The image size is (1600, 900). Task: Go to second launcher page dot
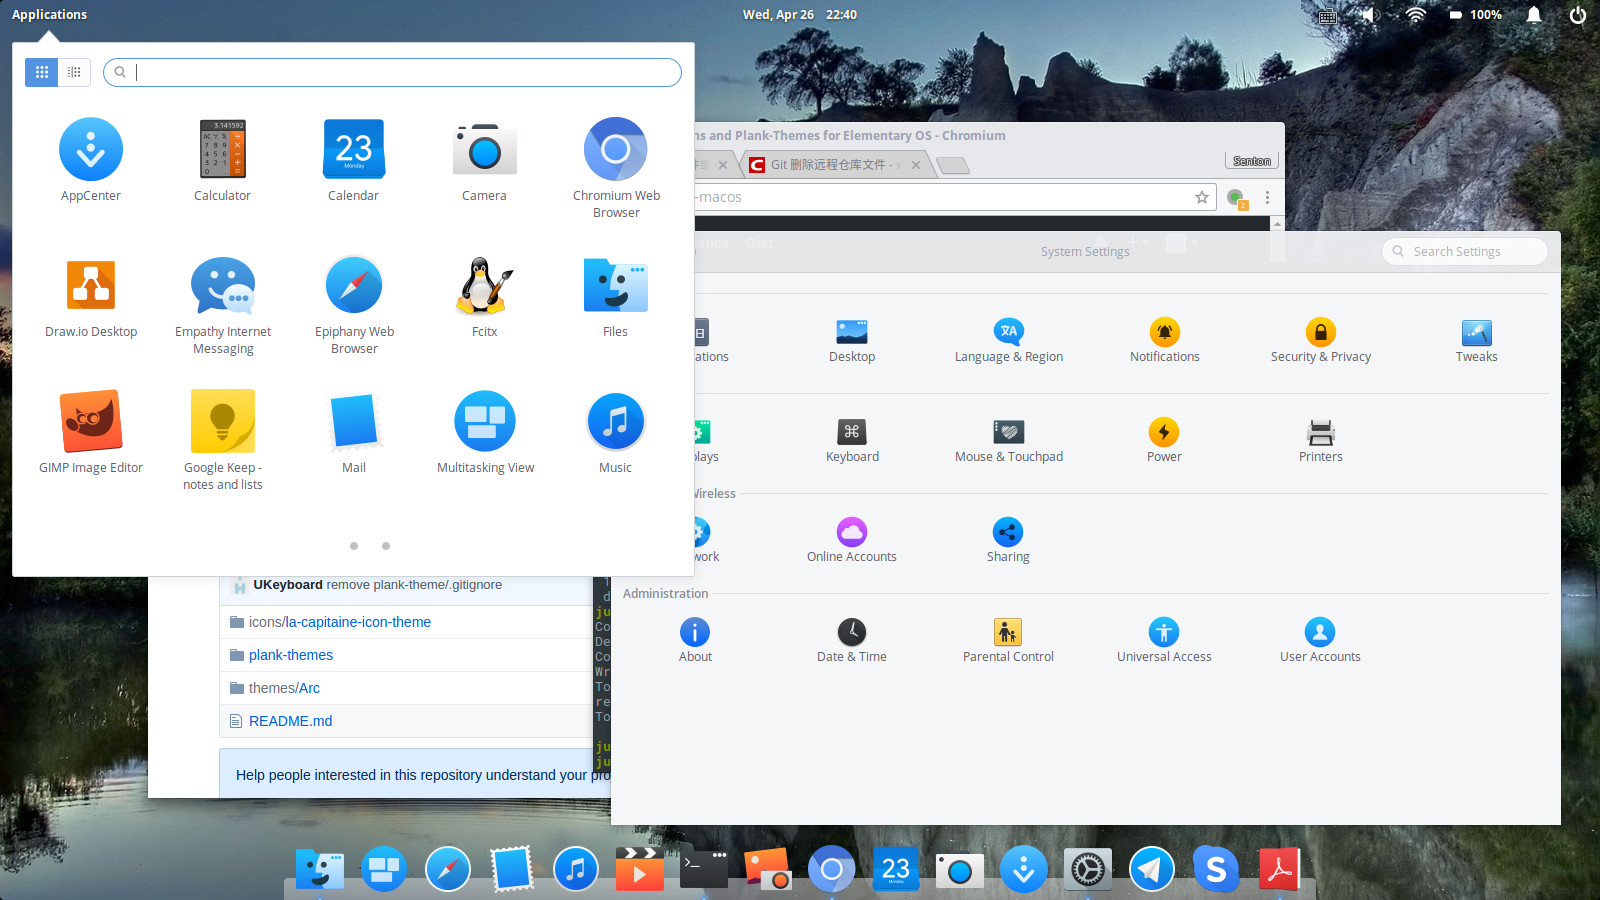(x=386, y=546)
